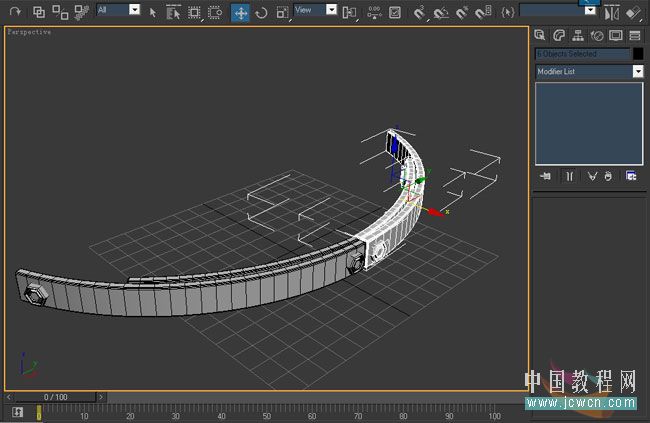Click the green Y axis gizmo arrow

pyautogui.click(x=421, y=180)
